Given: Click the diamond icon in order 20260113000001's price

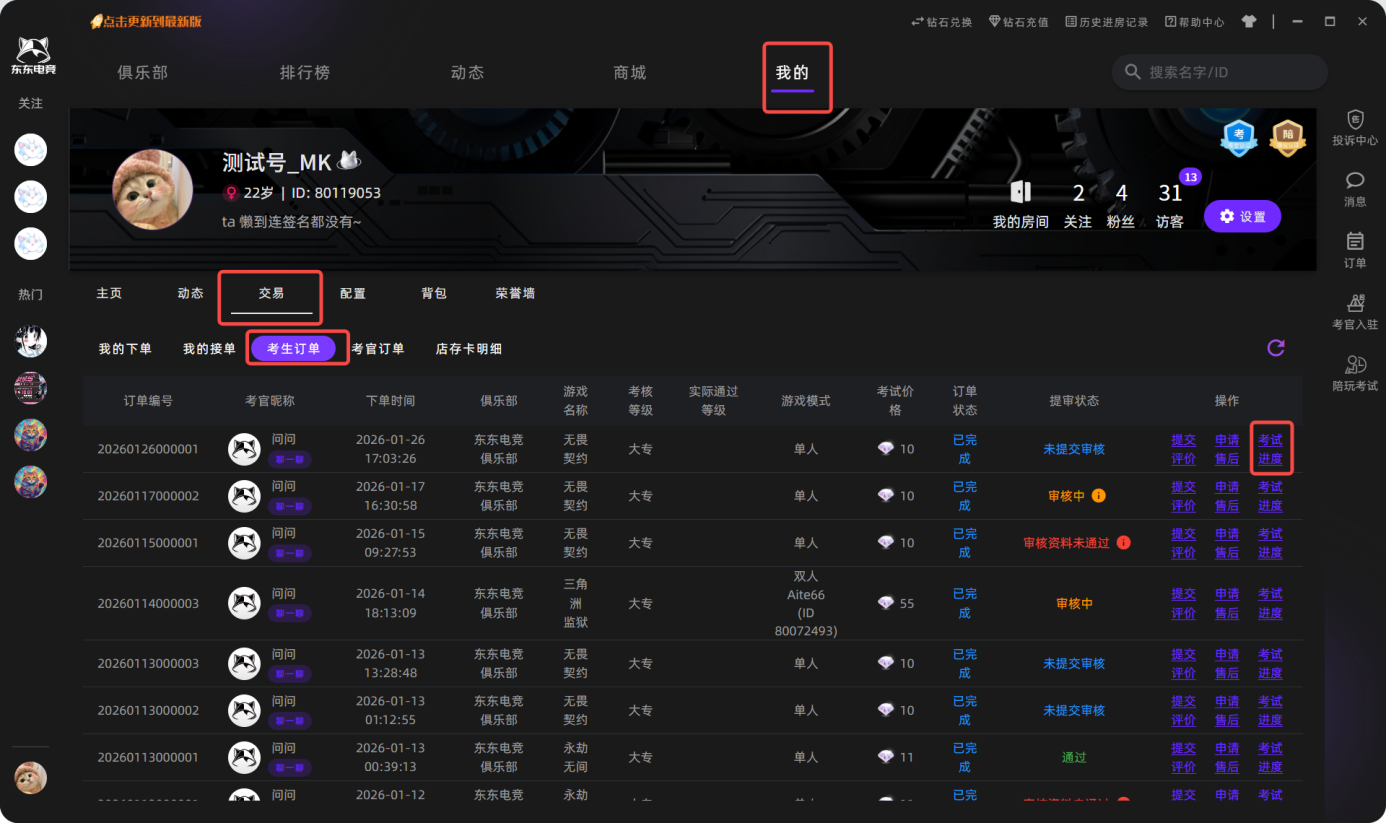Looking at the screenshot, I should tap(886, 757).
